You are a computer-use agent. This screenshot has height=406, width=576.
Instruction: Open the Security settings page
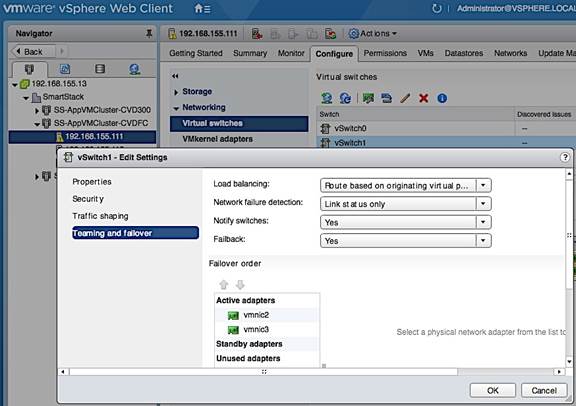click(88, 199)
